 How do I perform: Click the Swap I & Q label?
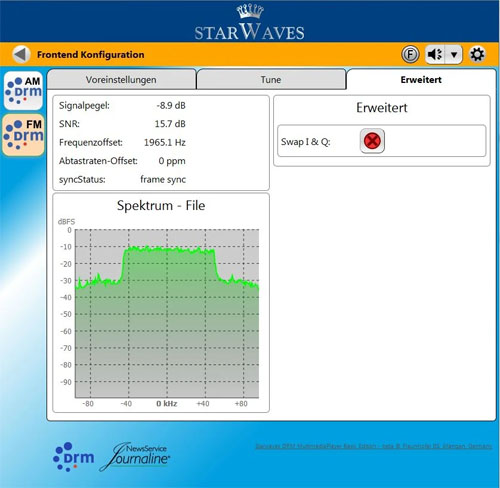click(x=306, y=142)
